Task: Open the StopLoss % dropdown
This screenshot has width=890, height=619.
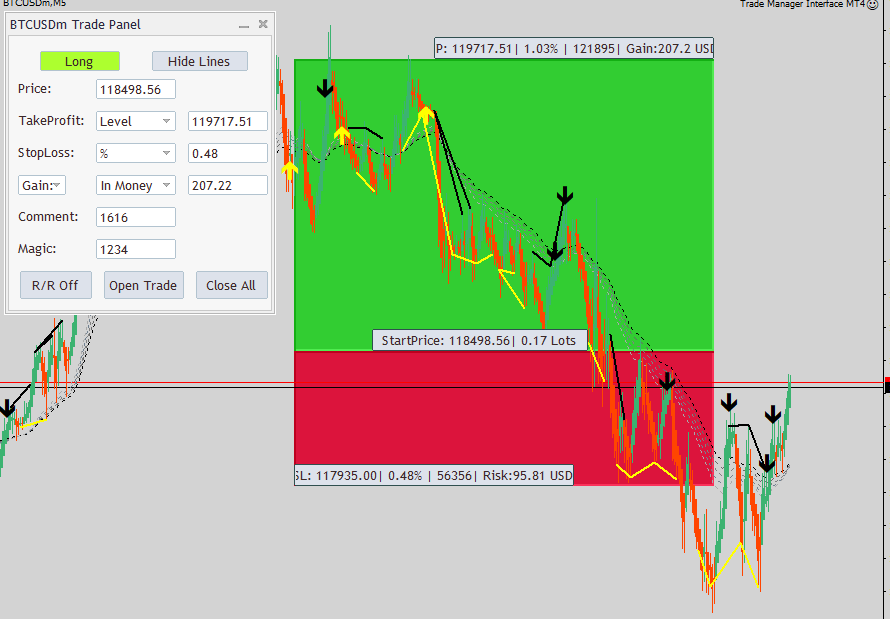Action: pyautogui.click(x=136, y=153)
